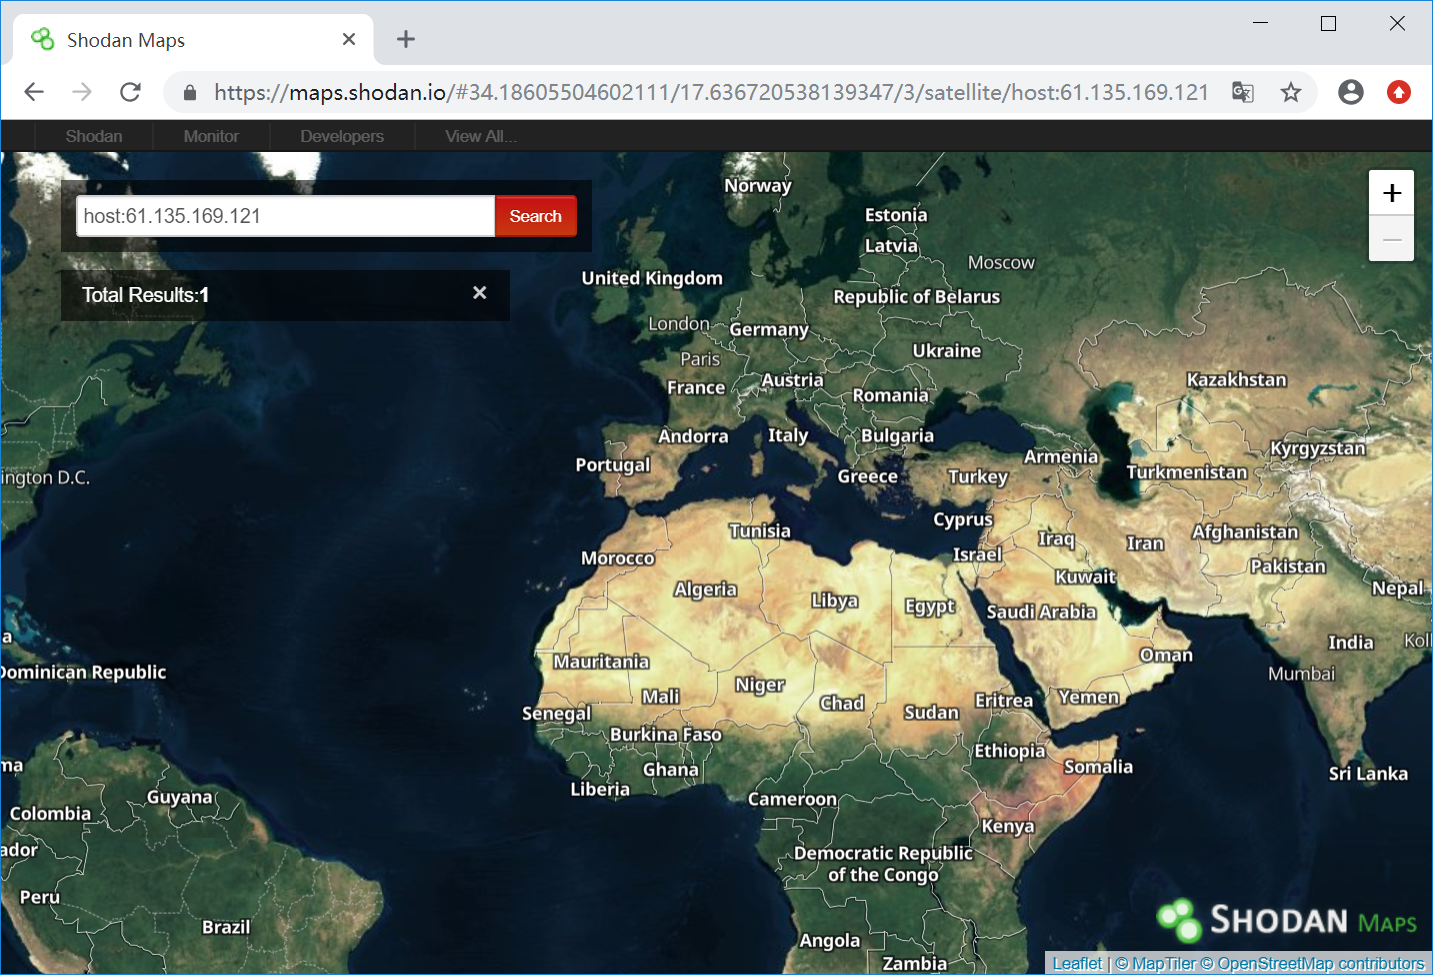Zoom out with the minus button
This screenshot has width=1433, height=975.
point(1391,239)
